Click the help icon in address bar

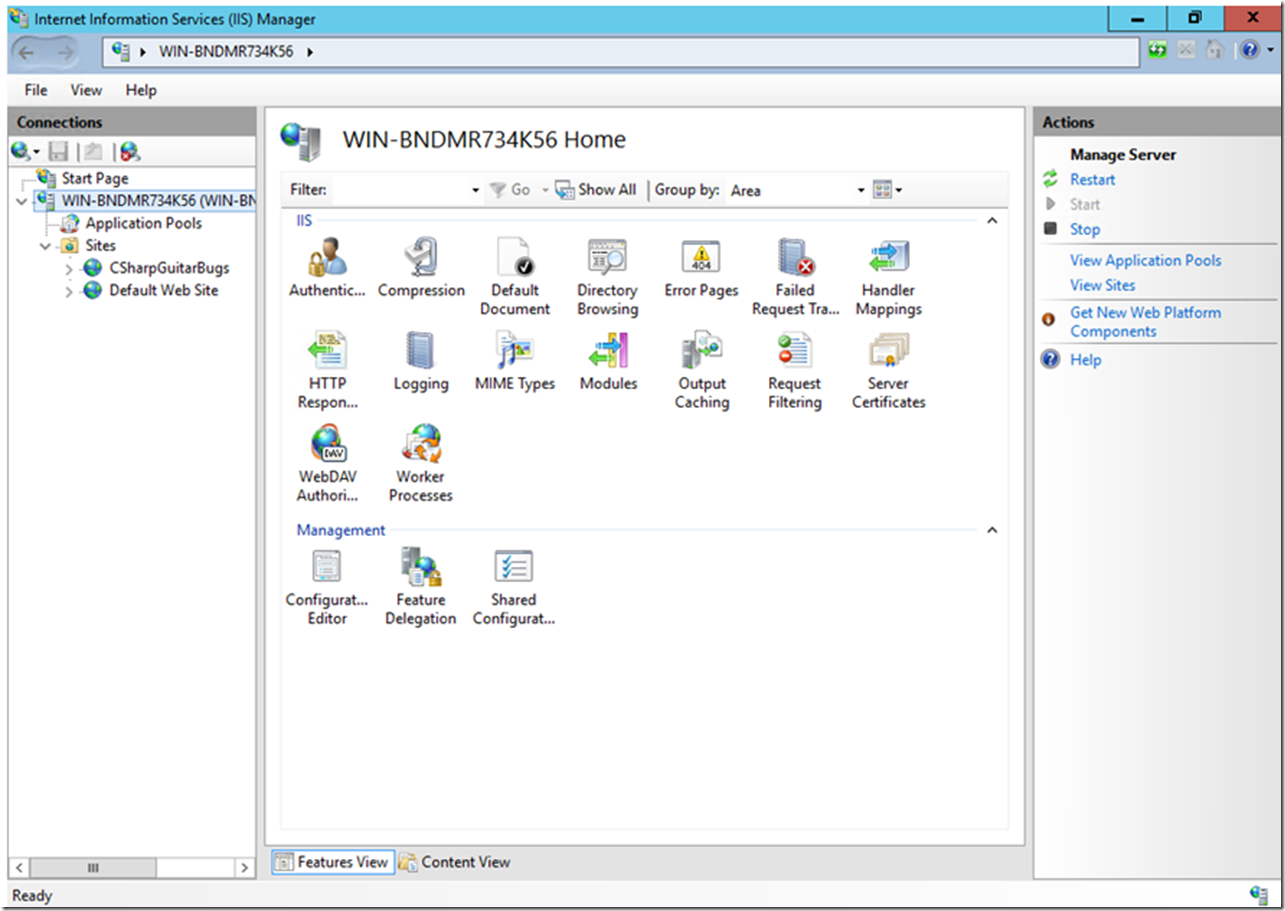pos(1249,50)
